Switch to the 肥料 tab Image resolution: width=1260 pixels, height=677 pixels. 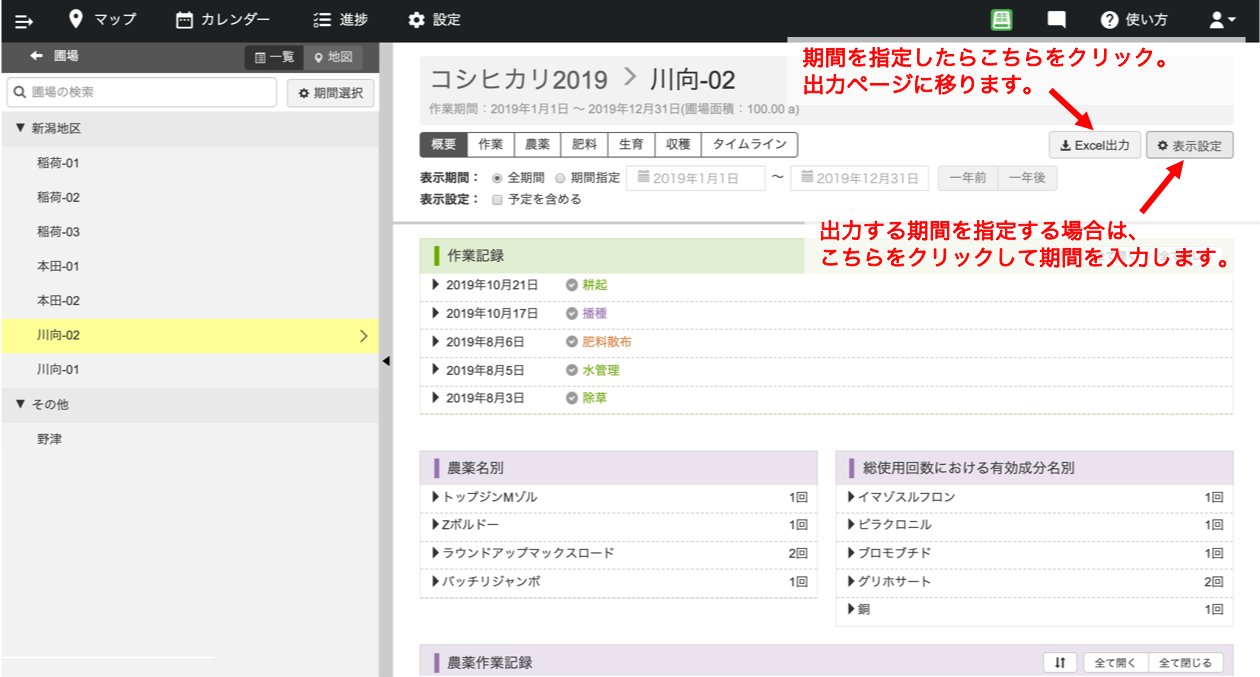[x=584, y=145]
